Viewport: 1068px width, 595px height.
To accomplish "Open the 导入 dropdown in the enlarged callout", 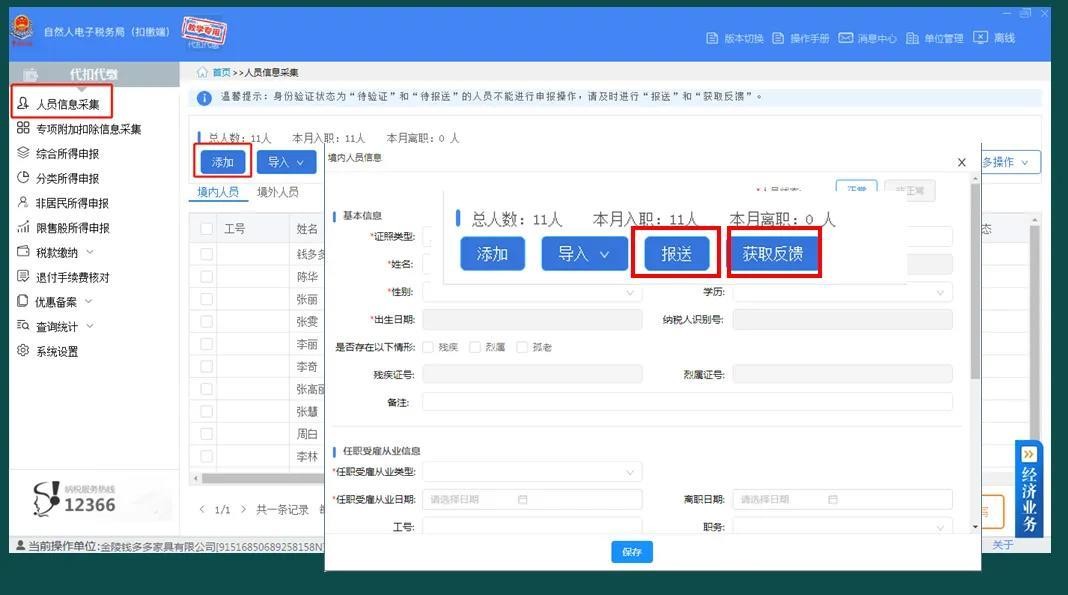I will click(x=577, y=254).
